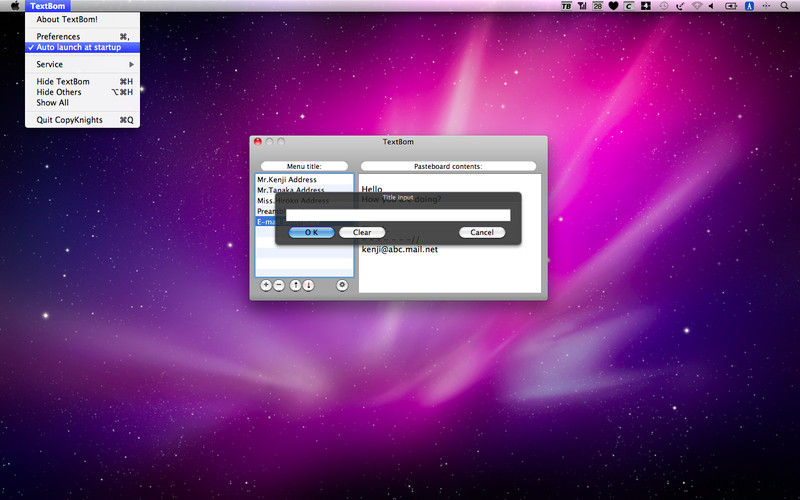Screen dimensions: 800x500
Task: Remove selected item with minus button
Action: [x=279, y=285]
